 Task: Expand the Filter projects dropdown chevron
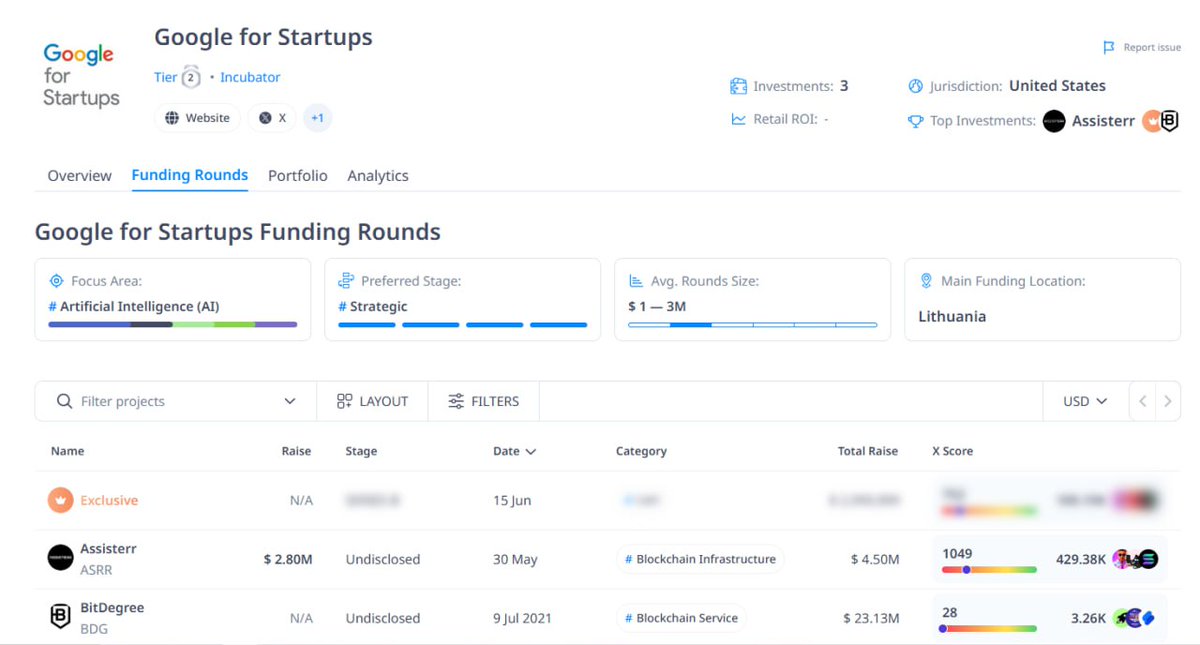(290, 401)
